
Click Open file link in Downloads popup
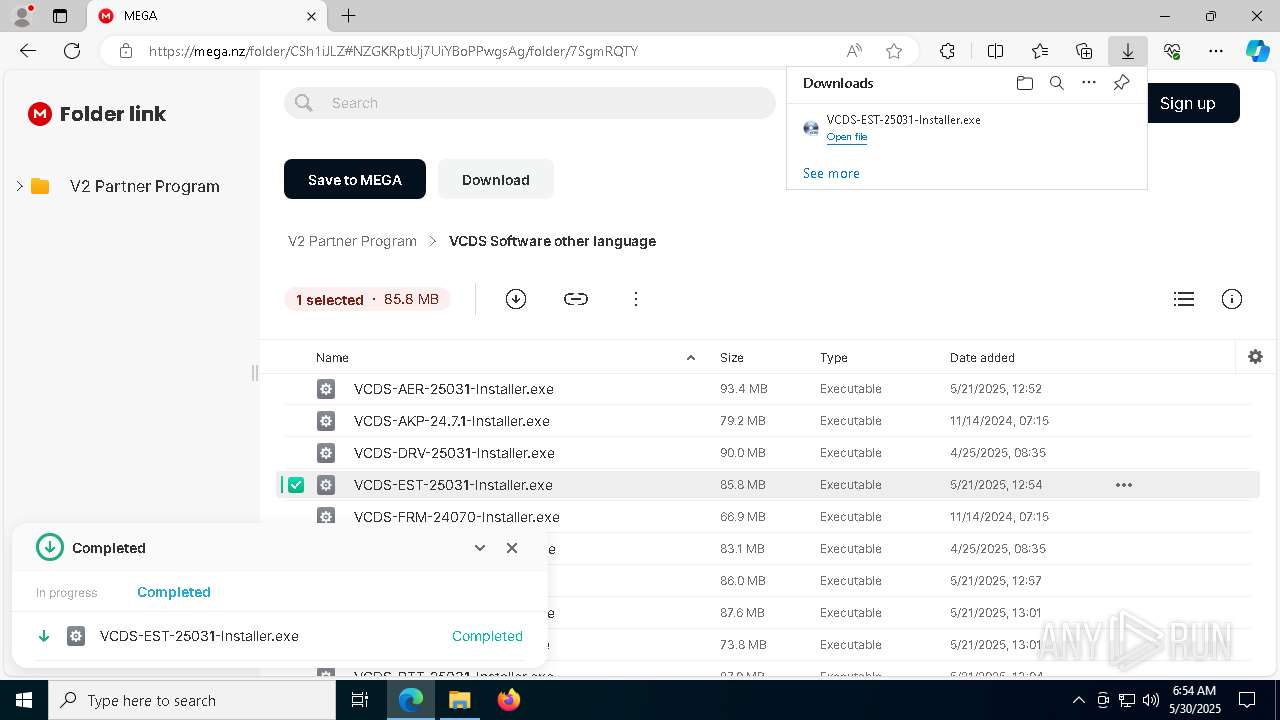847,137
